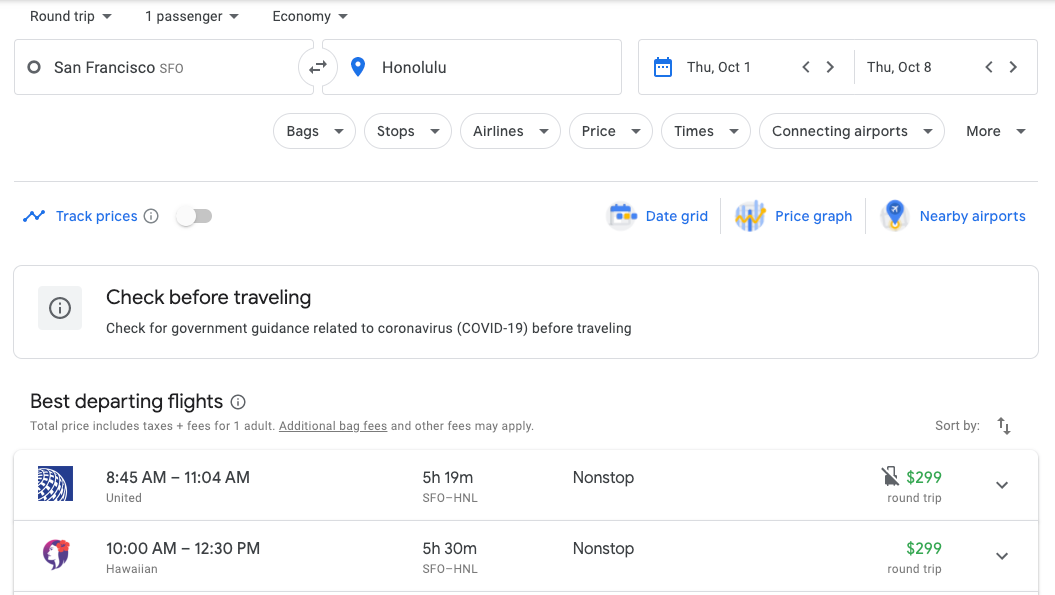1055x595 pixels.
Task: Advance departure date to next day
Action: [830, 67]
